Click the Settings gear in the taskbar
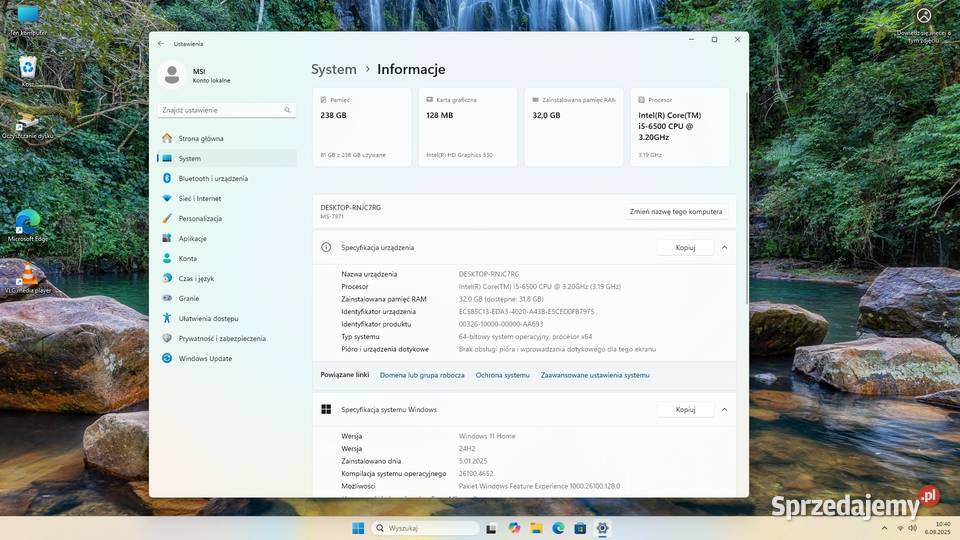The width and height of the screenshot is (960, 540). 602,528
